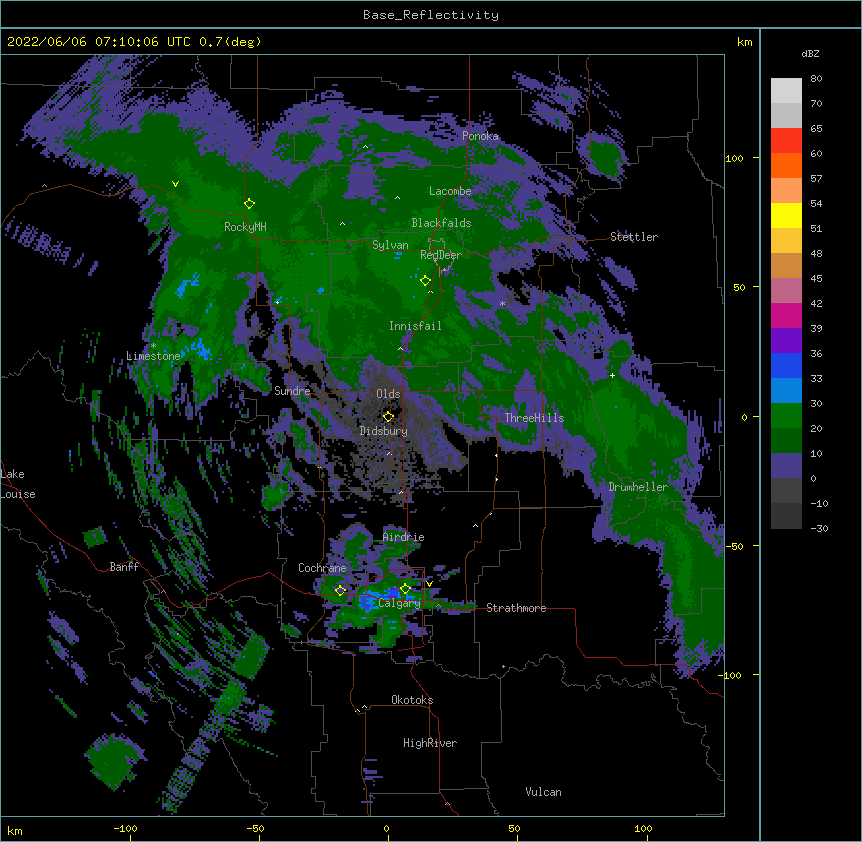This screenshot has width=862, height=842.
Task: Click the white asterisk east of RedDeer
Action: [502, 303]
